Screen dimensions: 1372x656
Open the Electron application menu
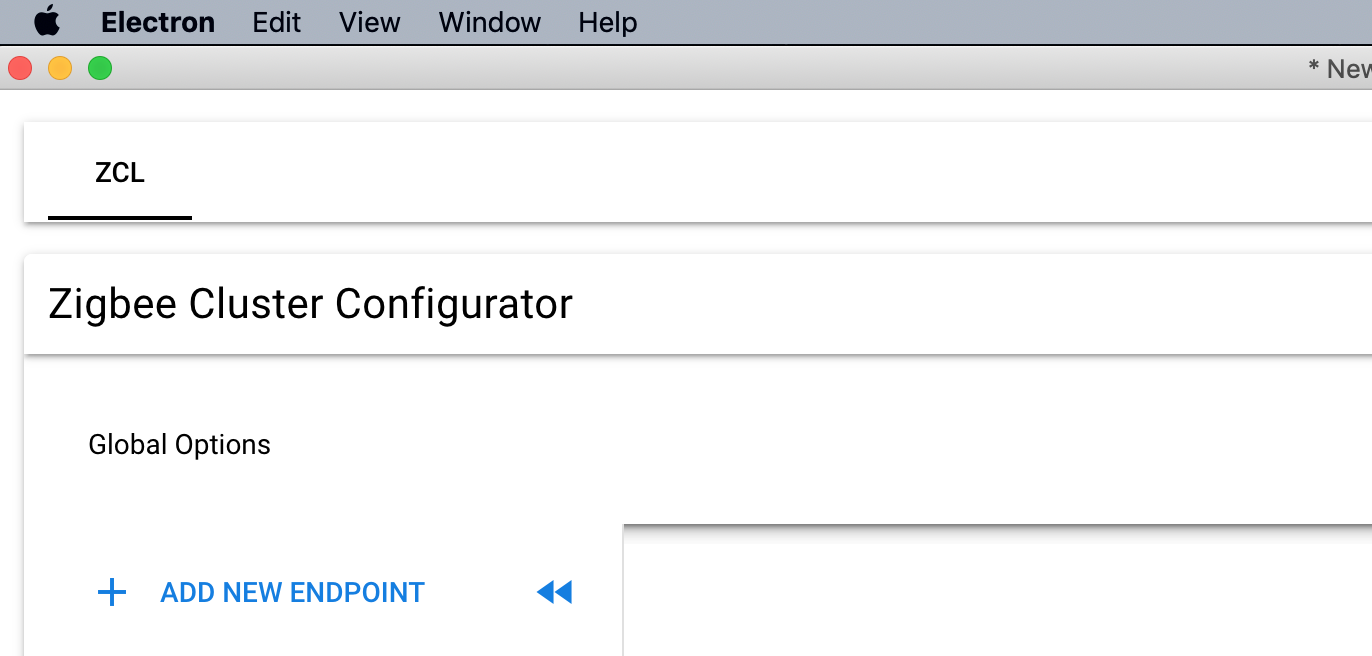157,22
